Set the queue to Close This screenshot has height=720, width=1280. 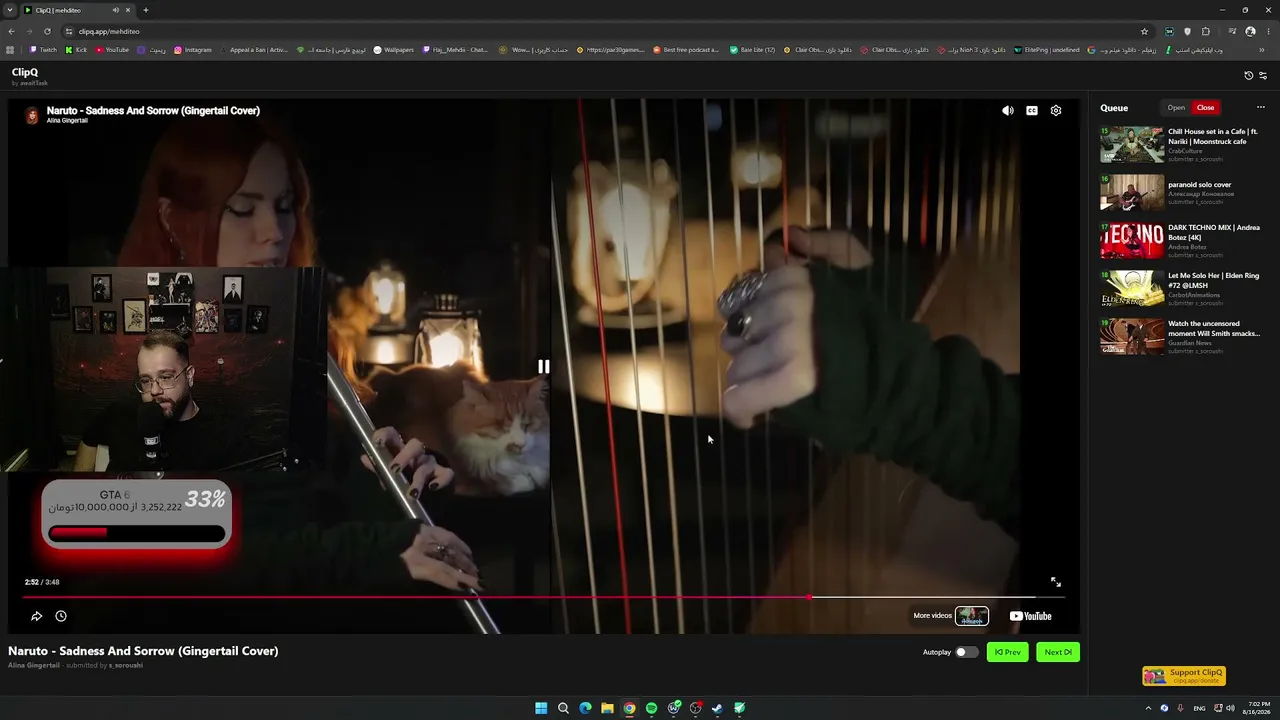tap(1205, 108)
